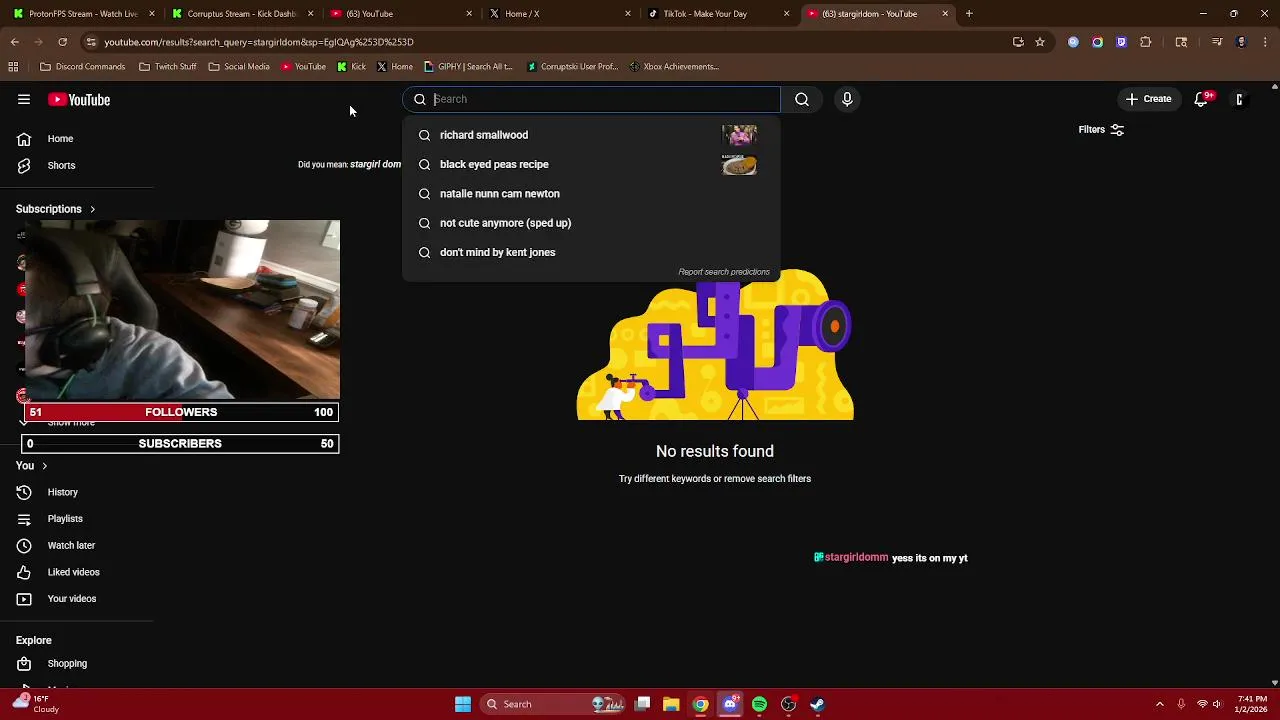Select suggestion not cute anymore (sped up)
The image size is (1280, 720).
coord(591,223)
